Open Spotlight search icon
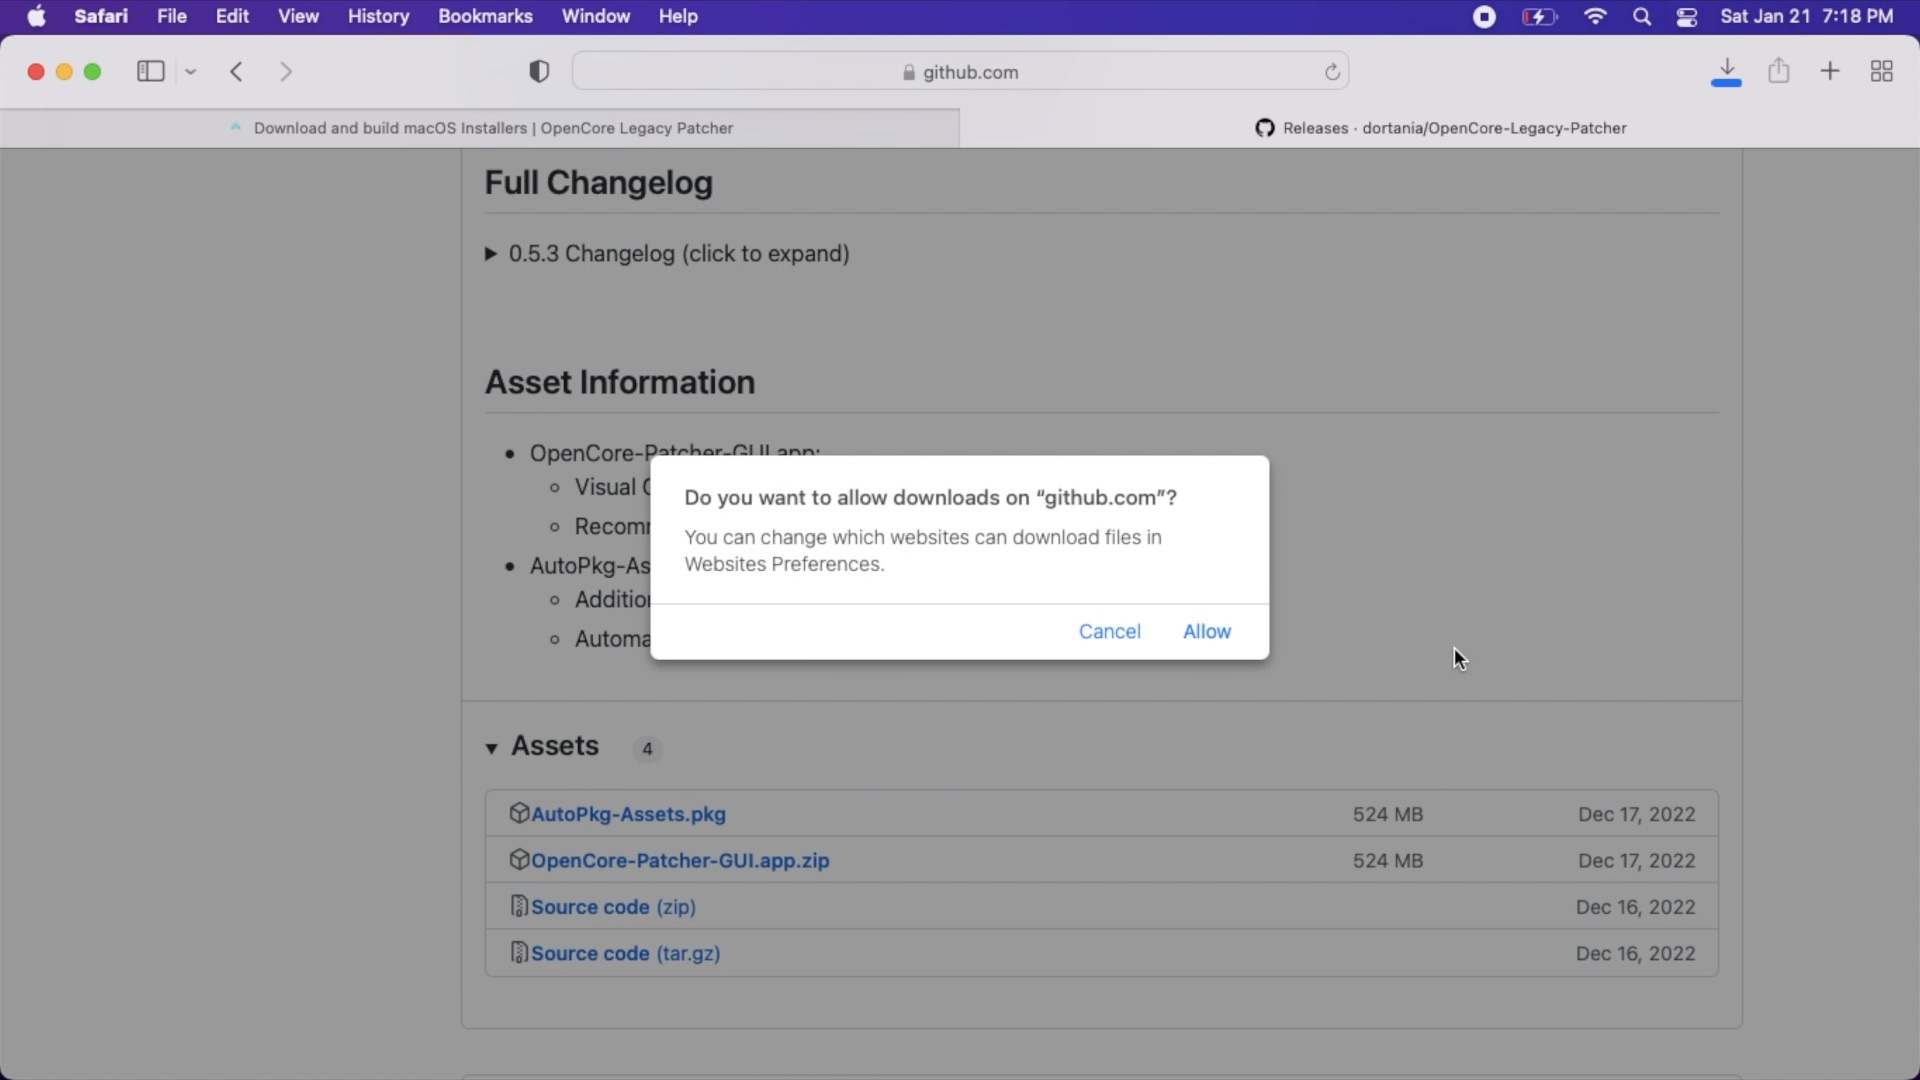1920x1080 pixels. point(1642,16)
